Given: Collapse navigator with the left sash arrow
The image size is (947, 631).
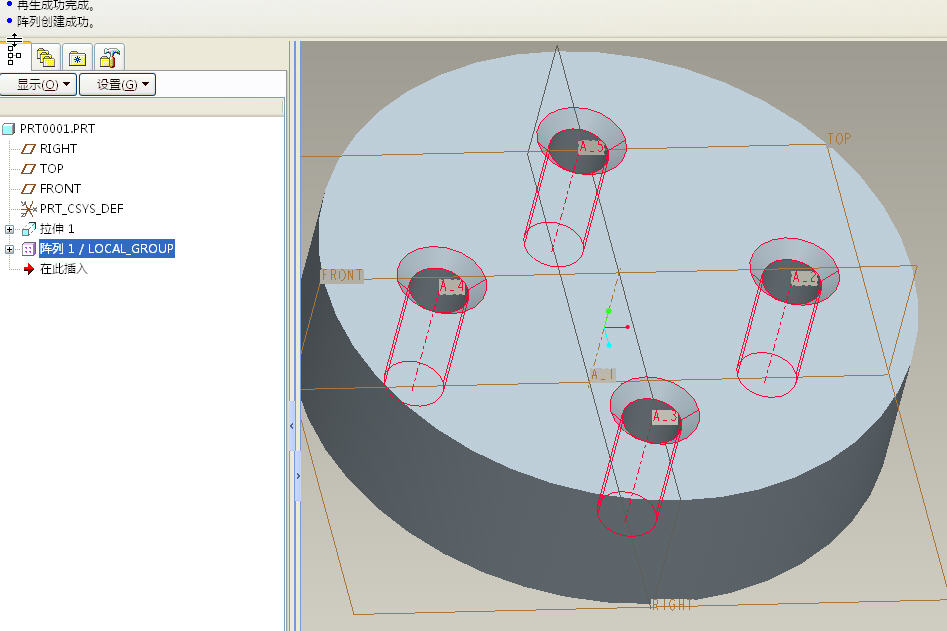Looking at the screenshot, I should [x=292, y=426].
